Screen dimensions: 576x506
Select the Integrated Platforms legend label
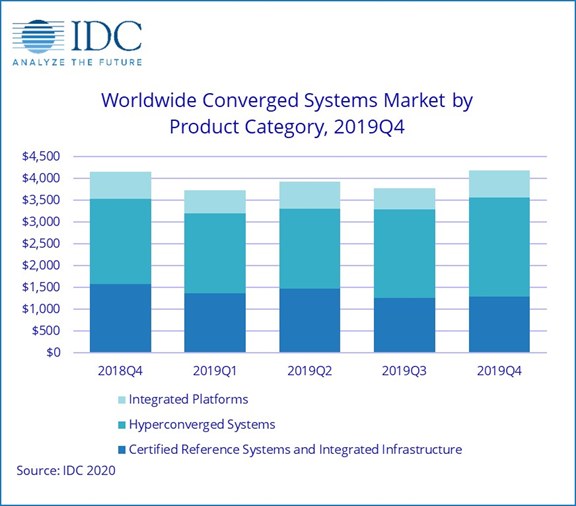[x=188, y=399]
